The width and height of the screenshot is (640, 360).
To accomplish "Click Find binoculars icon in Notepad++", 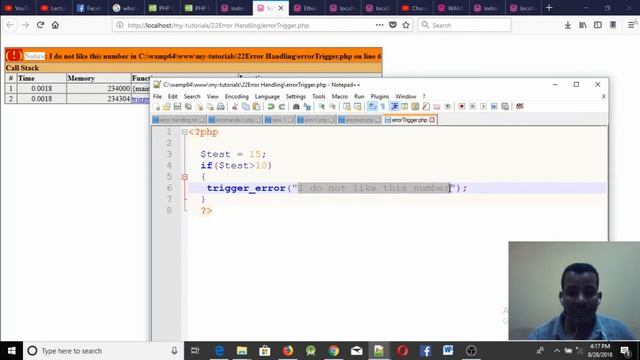I will [296, 107].
